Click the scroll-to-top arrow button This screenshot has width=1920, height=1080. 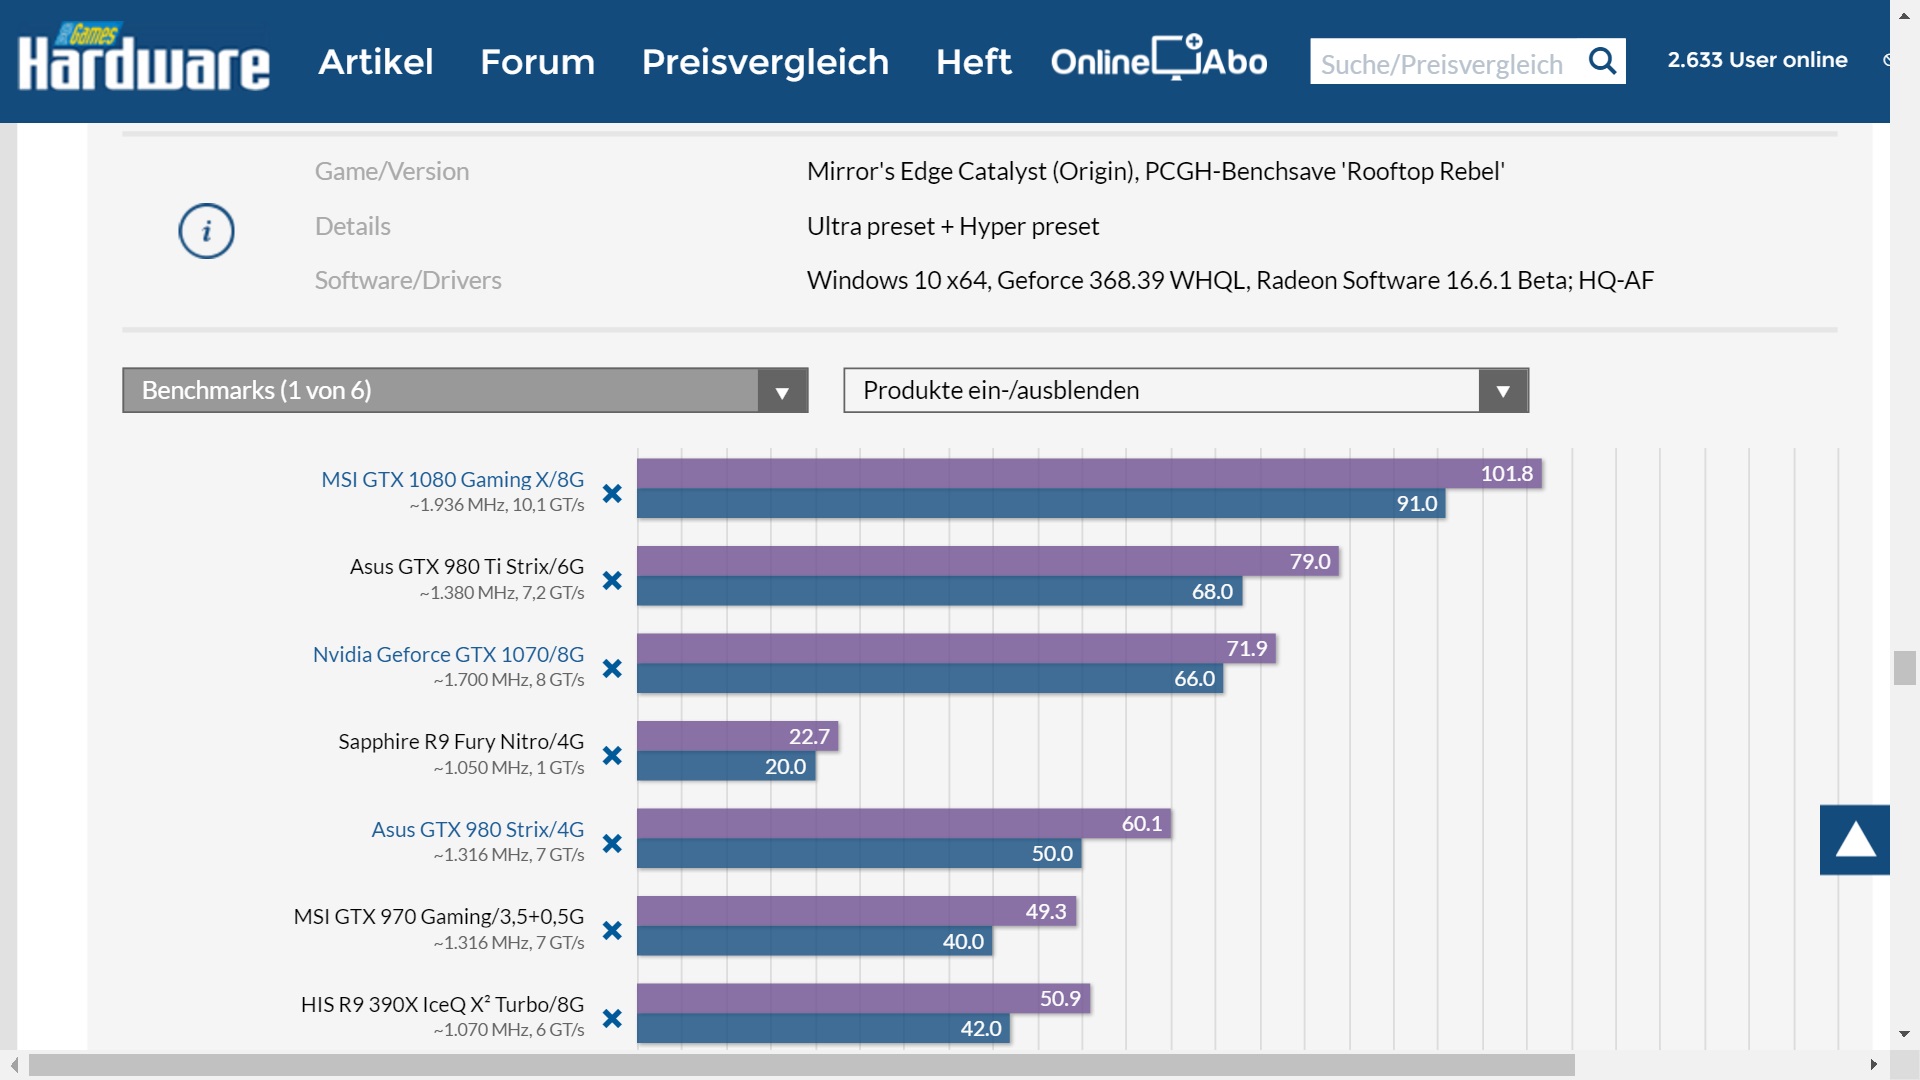tap(1854, 840)
